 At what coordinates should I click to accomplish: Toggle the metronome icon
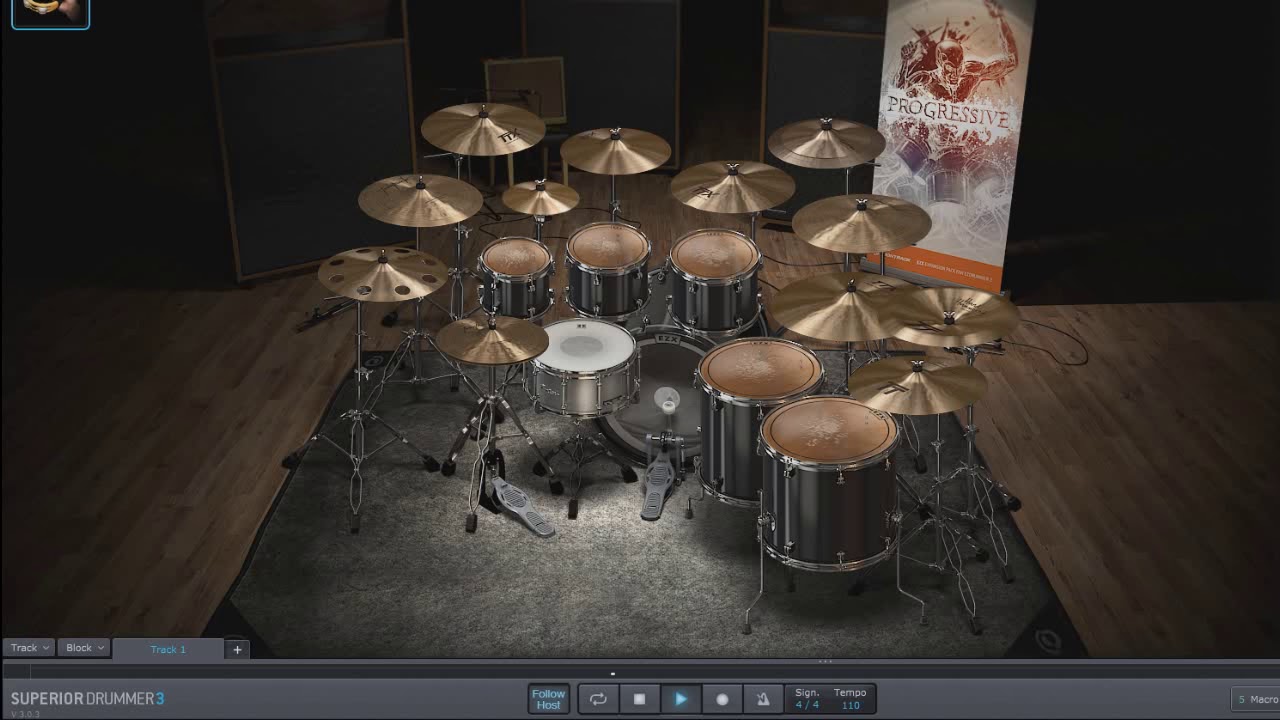[763, 699]
